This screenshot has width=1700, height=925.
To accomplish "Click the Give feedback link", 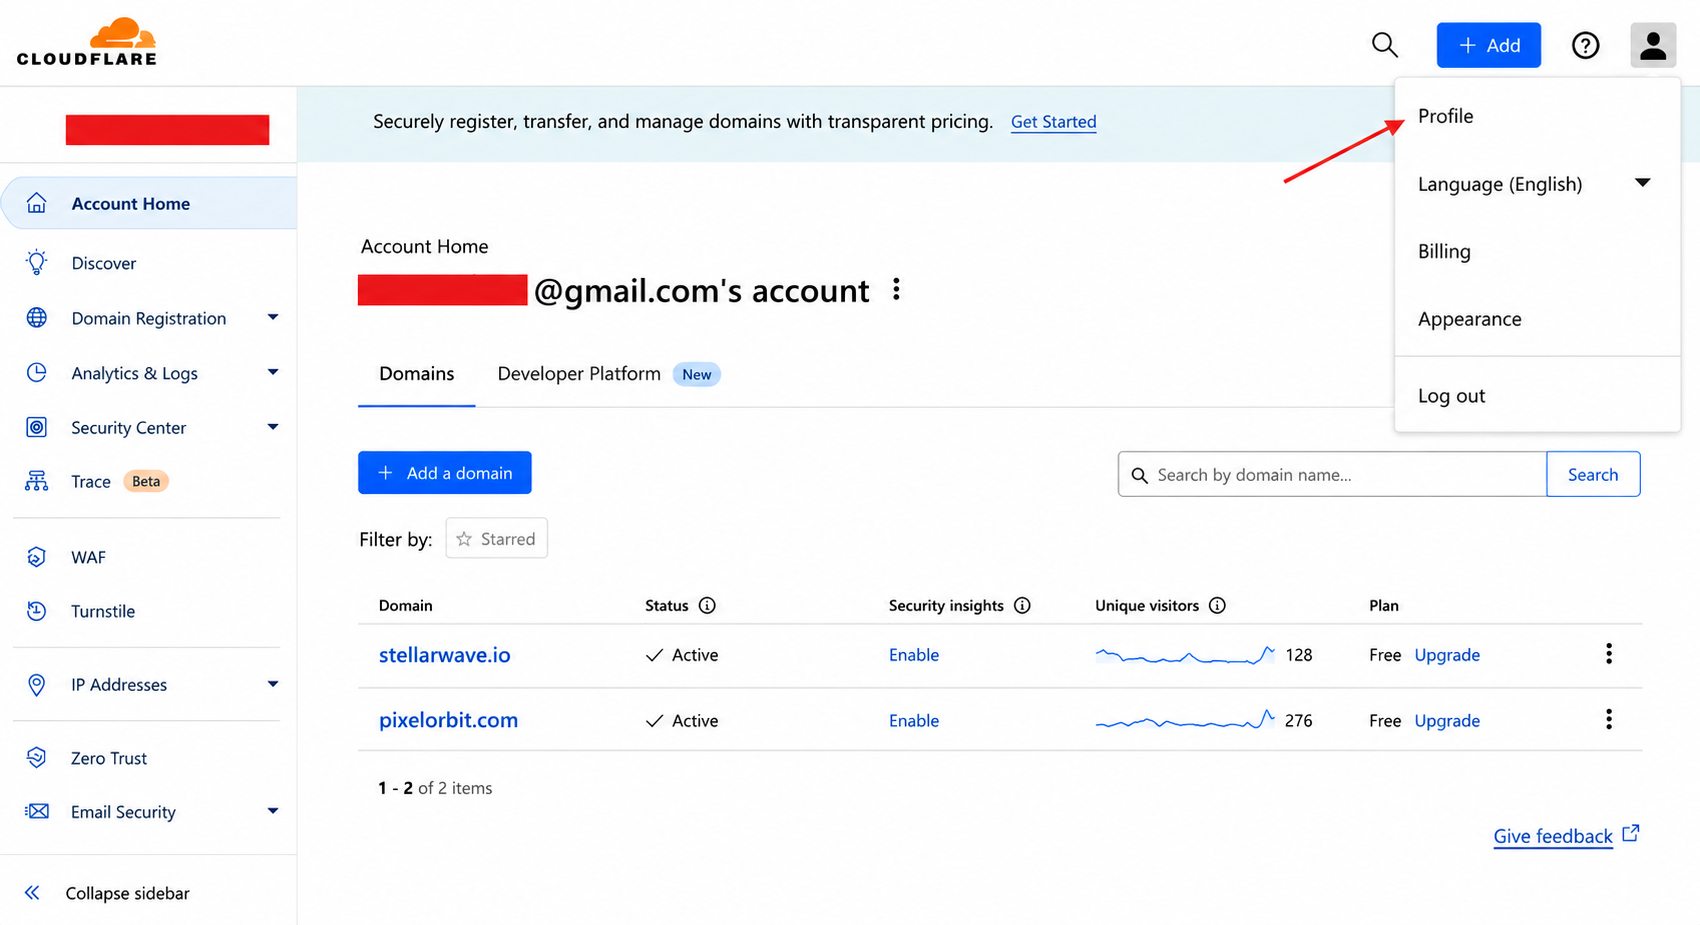I will click(1552, 836).
